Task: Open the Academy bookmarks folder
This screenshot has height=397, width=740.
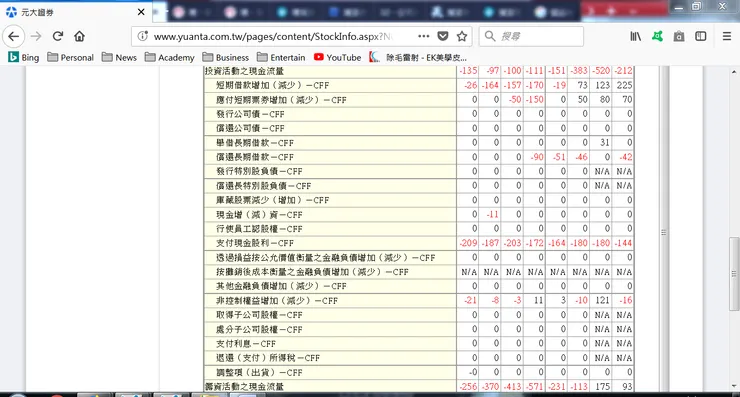Action: 170,58
